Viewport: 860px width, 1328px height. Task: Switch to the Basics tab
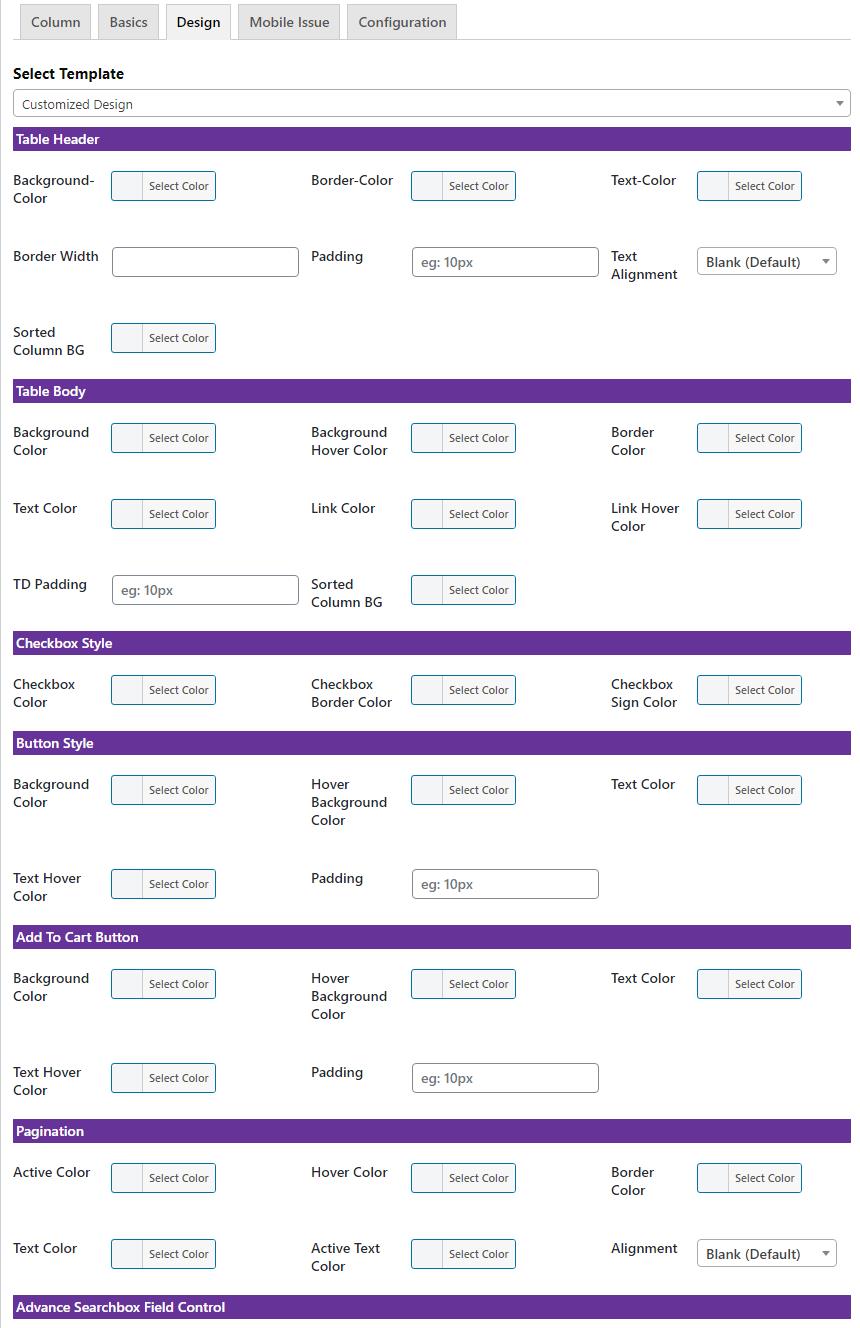(x=128, y=22)
